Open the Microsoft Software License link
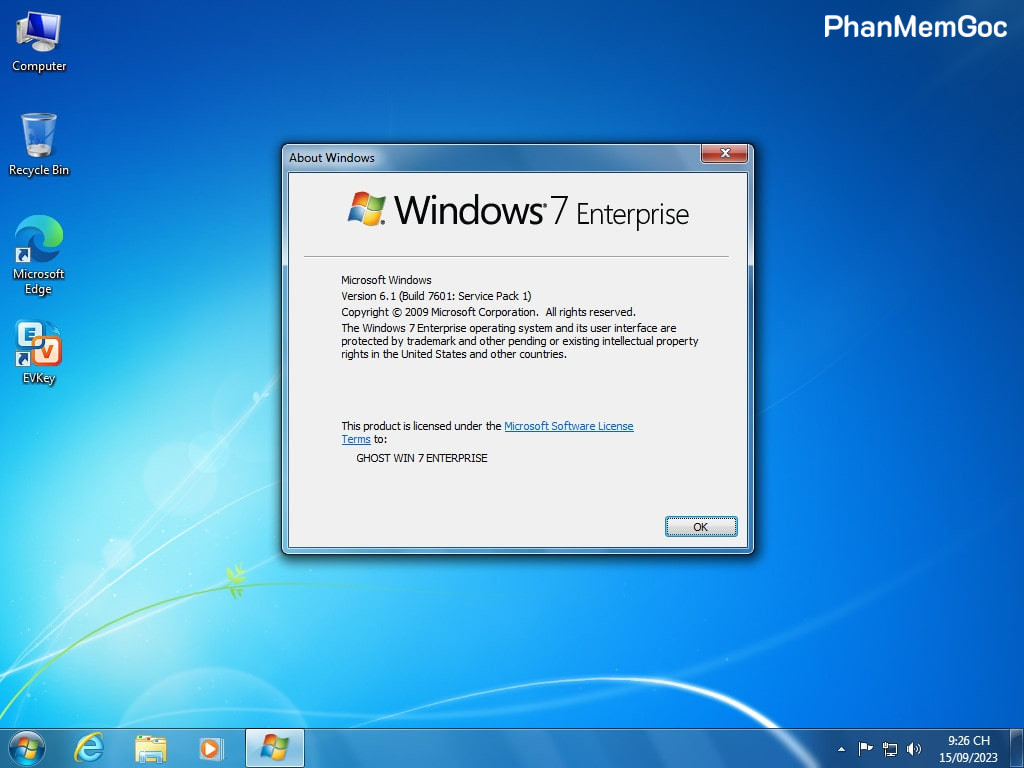This screenshot has height=768, width=1024. click(568, 426)
